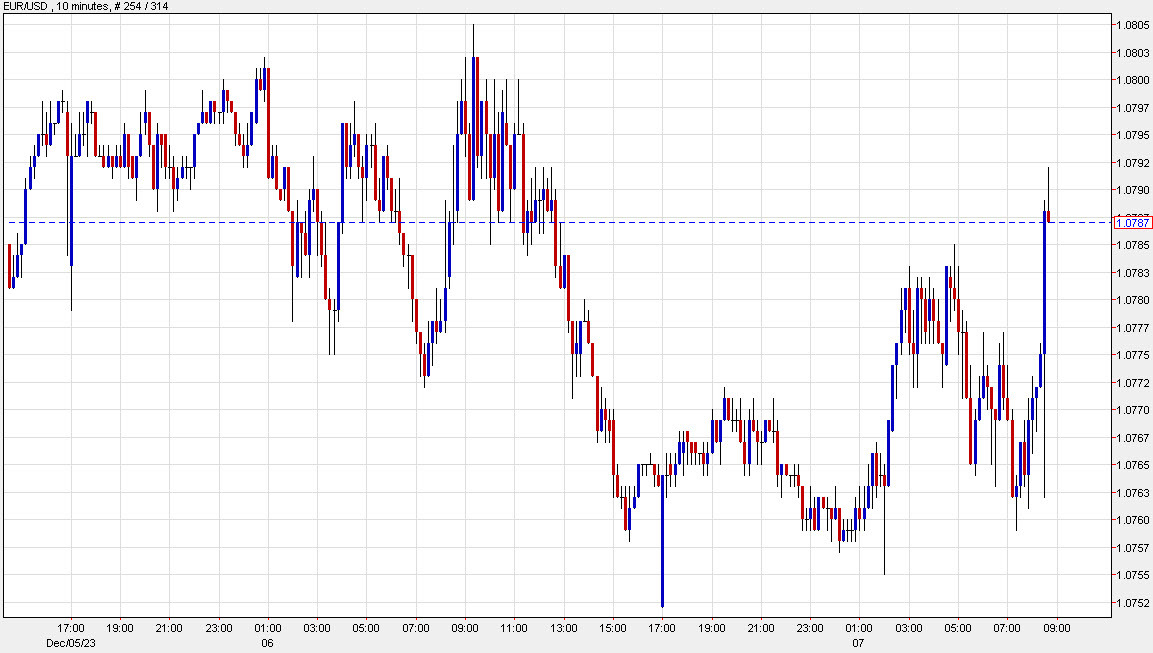The height and width of the screenshot is (653, 1153).
Task: Select the 06 date marker on axis
Action: [x=265, y=644]
